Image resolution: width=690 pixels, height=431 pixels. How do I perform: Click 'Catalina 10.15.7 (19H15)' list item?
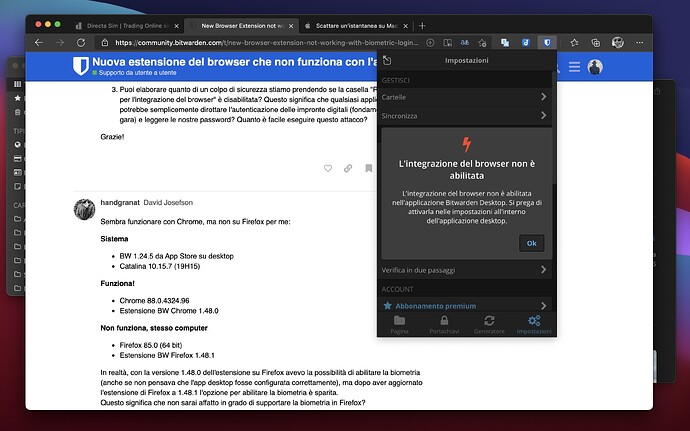coord(160,266)
